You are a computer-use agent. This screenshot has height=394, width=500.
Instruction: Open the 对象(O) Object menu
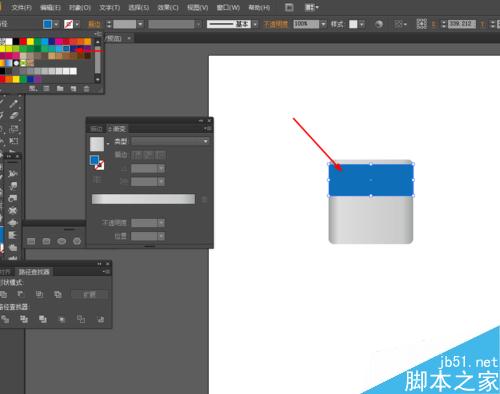[80, 7]
